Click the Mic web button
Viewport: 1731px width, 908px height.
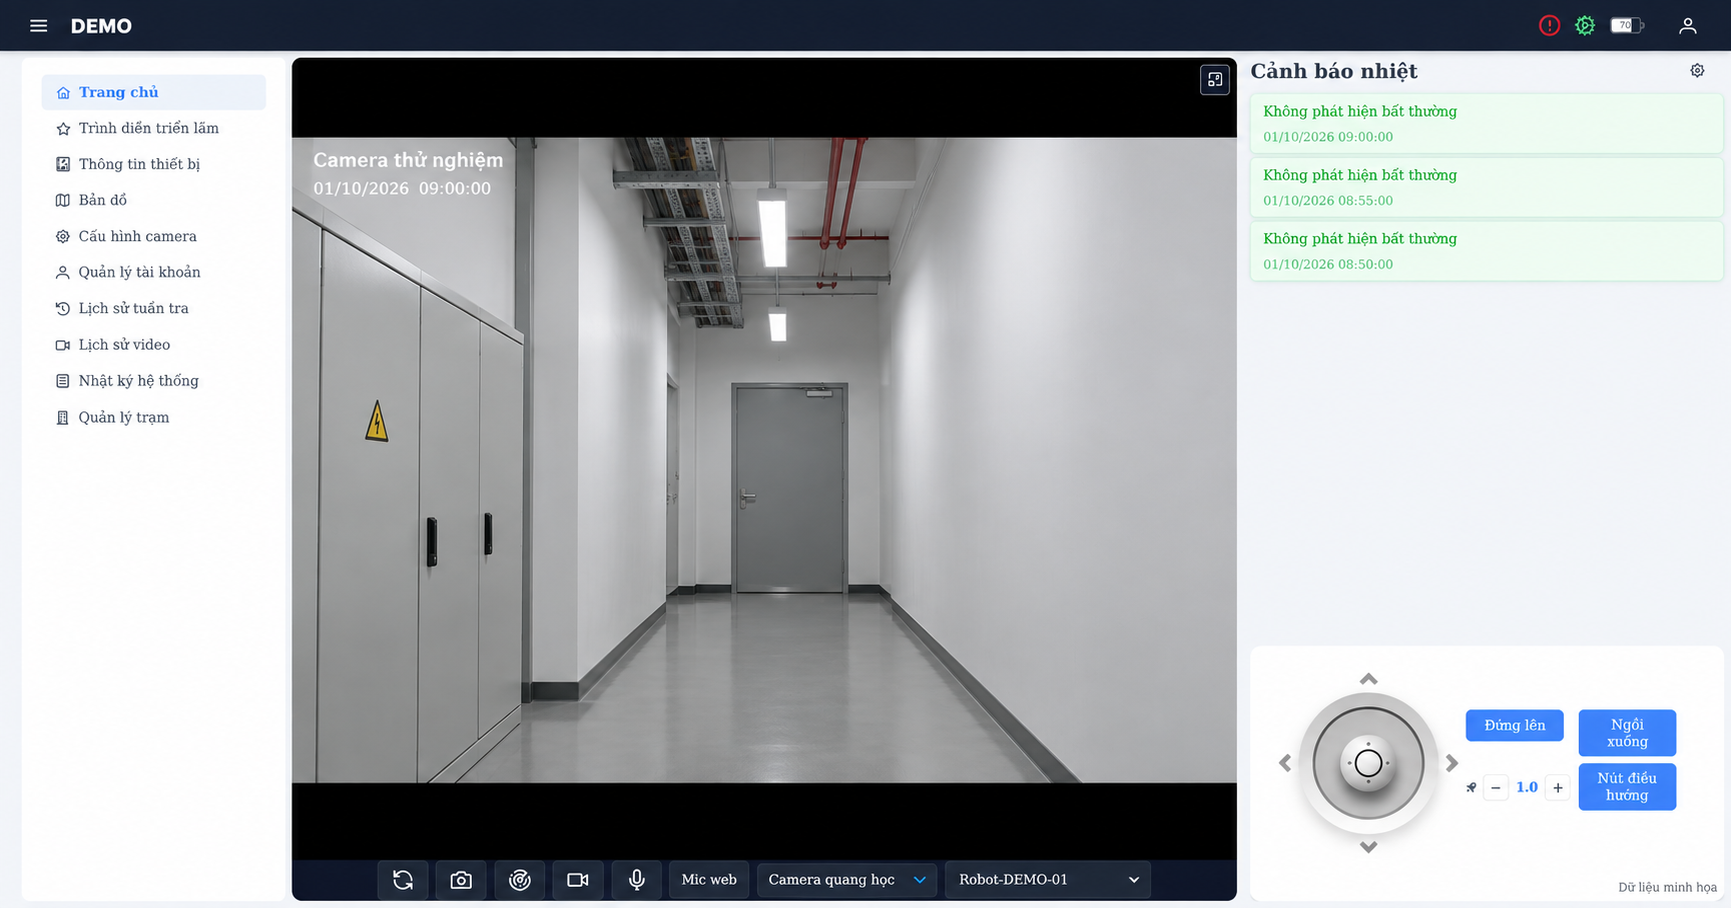[709, 880]
